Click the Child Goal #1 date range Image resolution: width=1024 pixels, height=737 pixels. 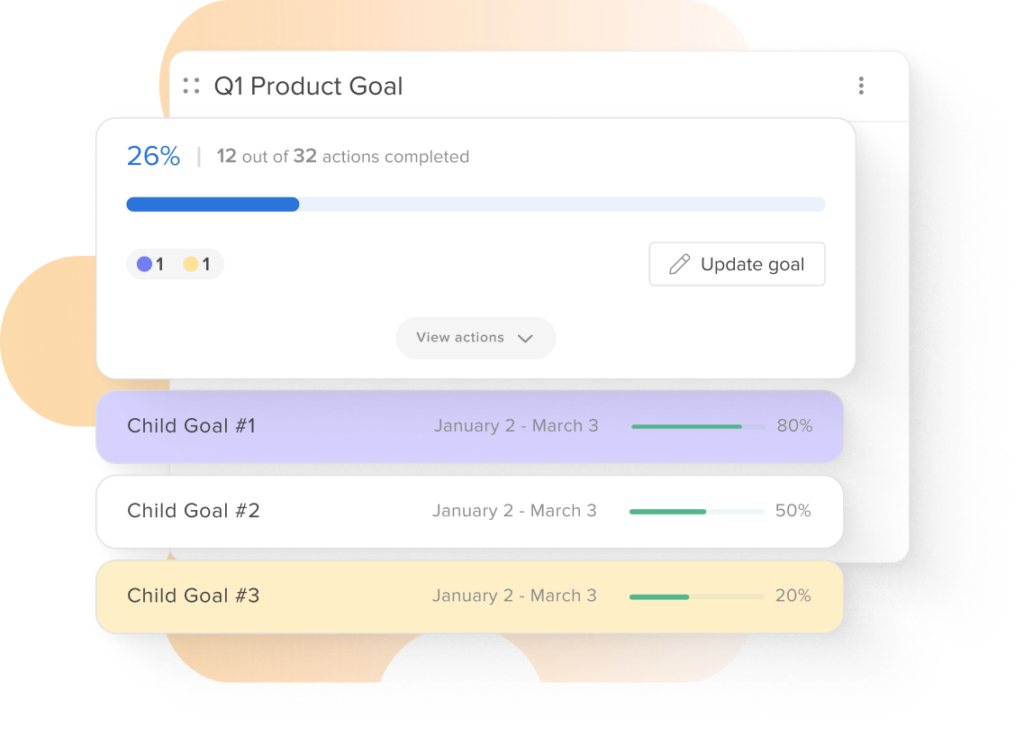coord(516,426)
